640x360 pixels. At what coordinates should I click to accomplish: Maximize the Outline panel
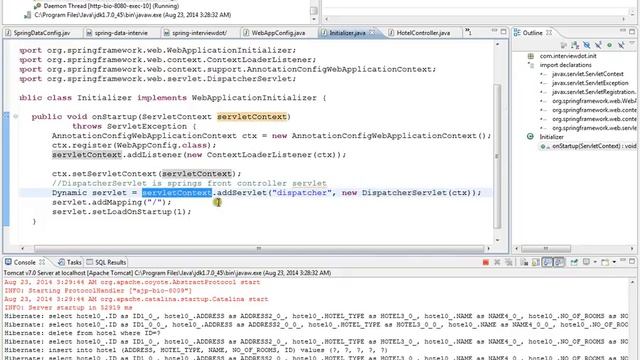[x=632, y=31]
